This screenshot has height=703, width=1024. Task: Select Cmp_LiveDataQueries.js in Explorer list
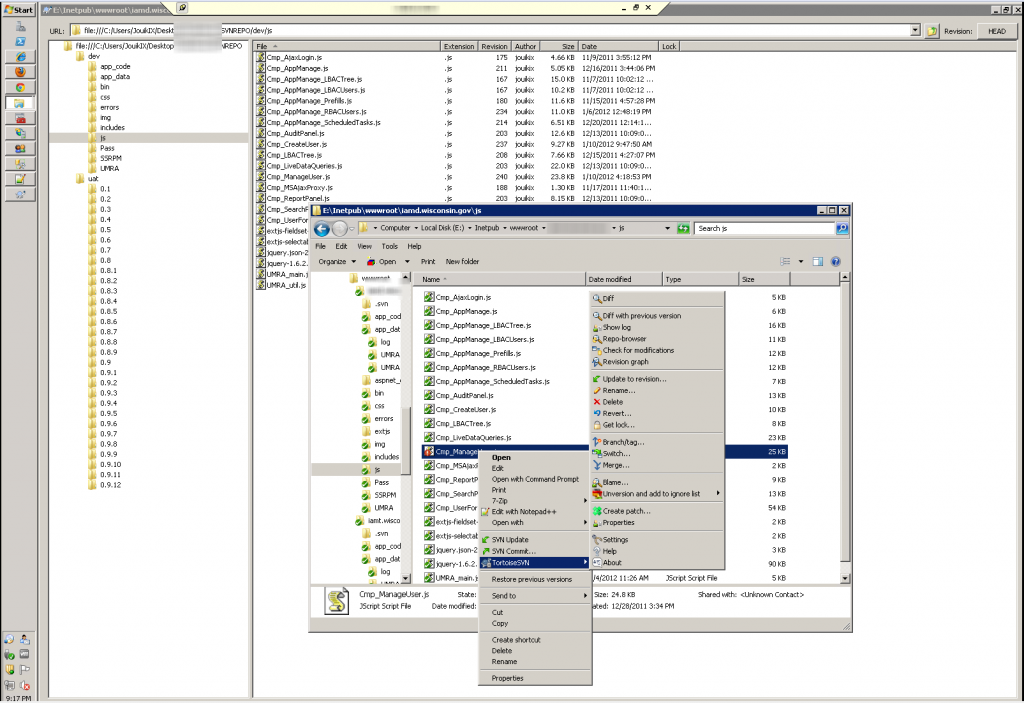[x=473, y=438]
